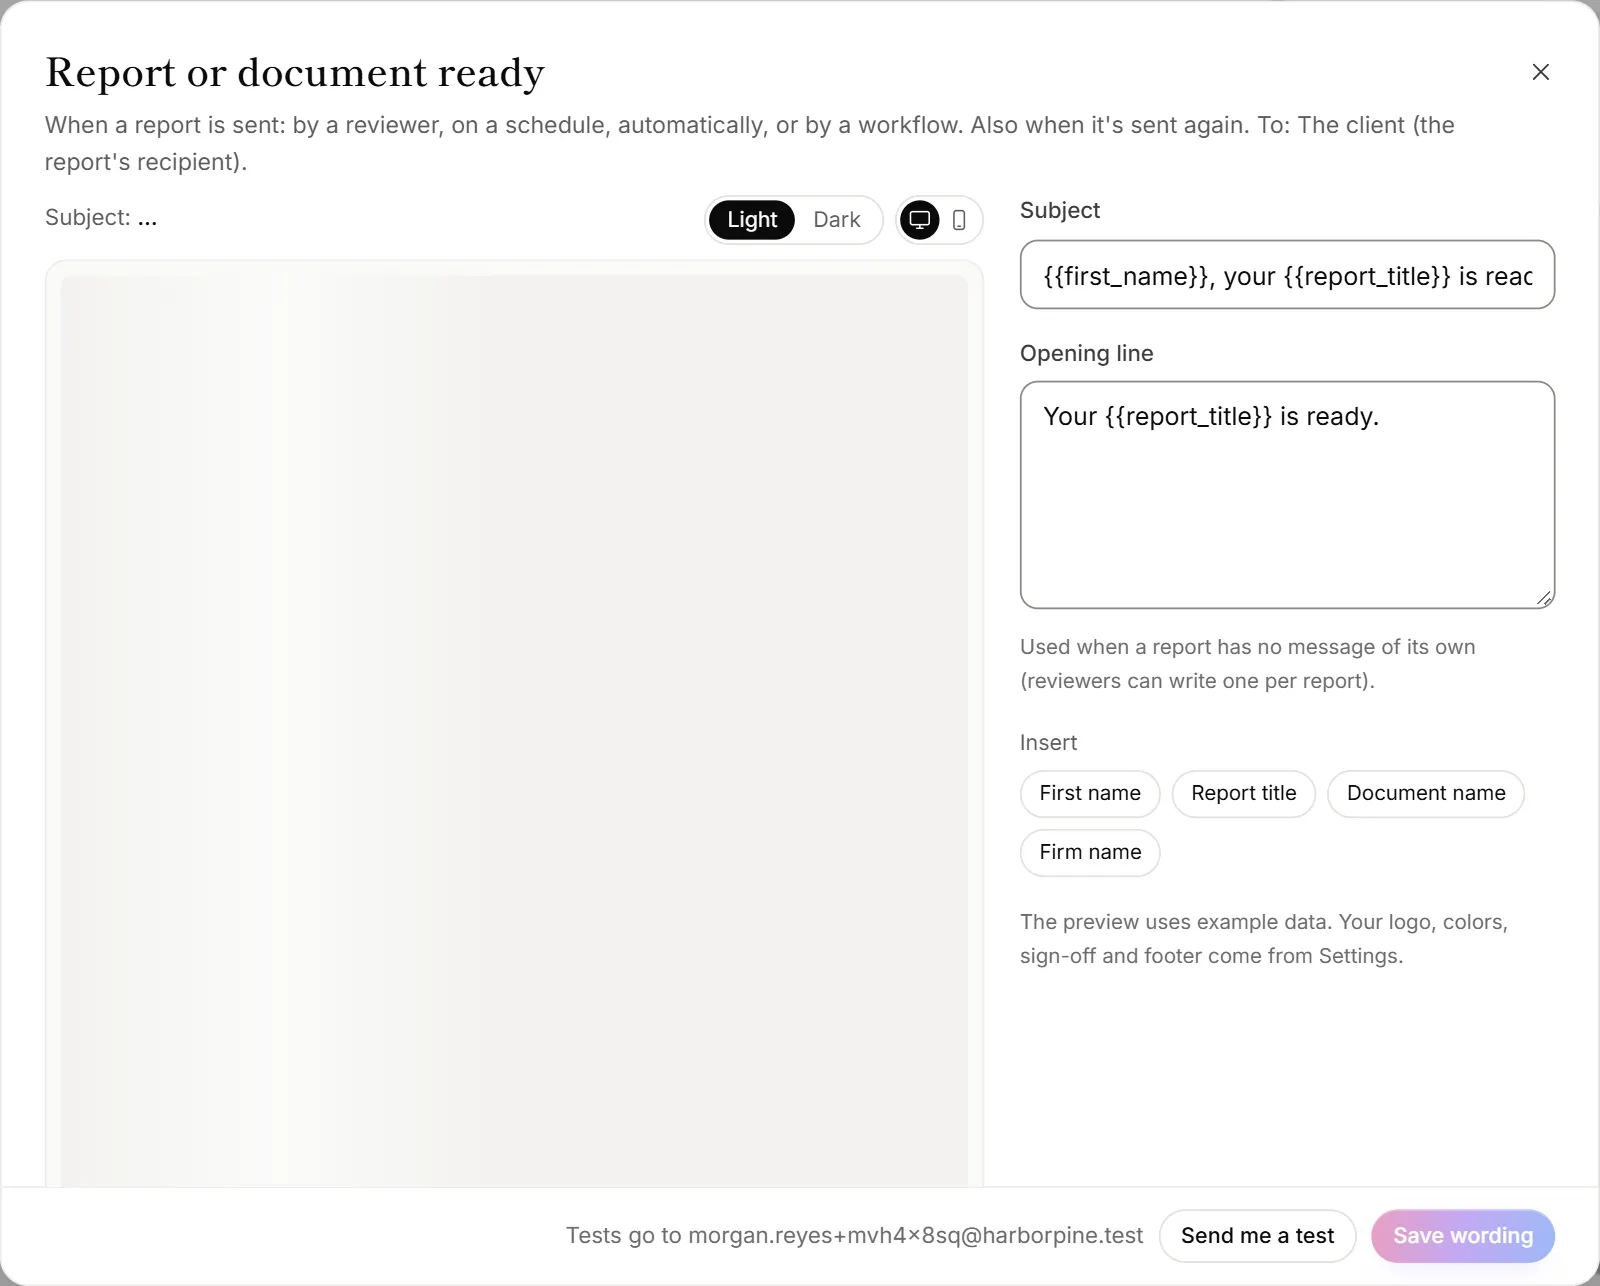Select the Light preview theme

click(x=752, y=220)
